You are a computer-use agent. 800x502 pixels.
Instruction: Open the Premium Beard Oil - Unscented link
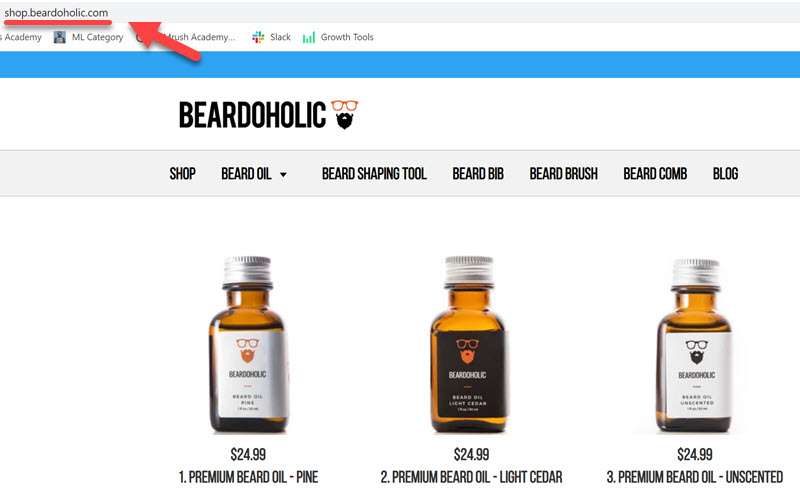coord(695,477)
